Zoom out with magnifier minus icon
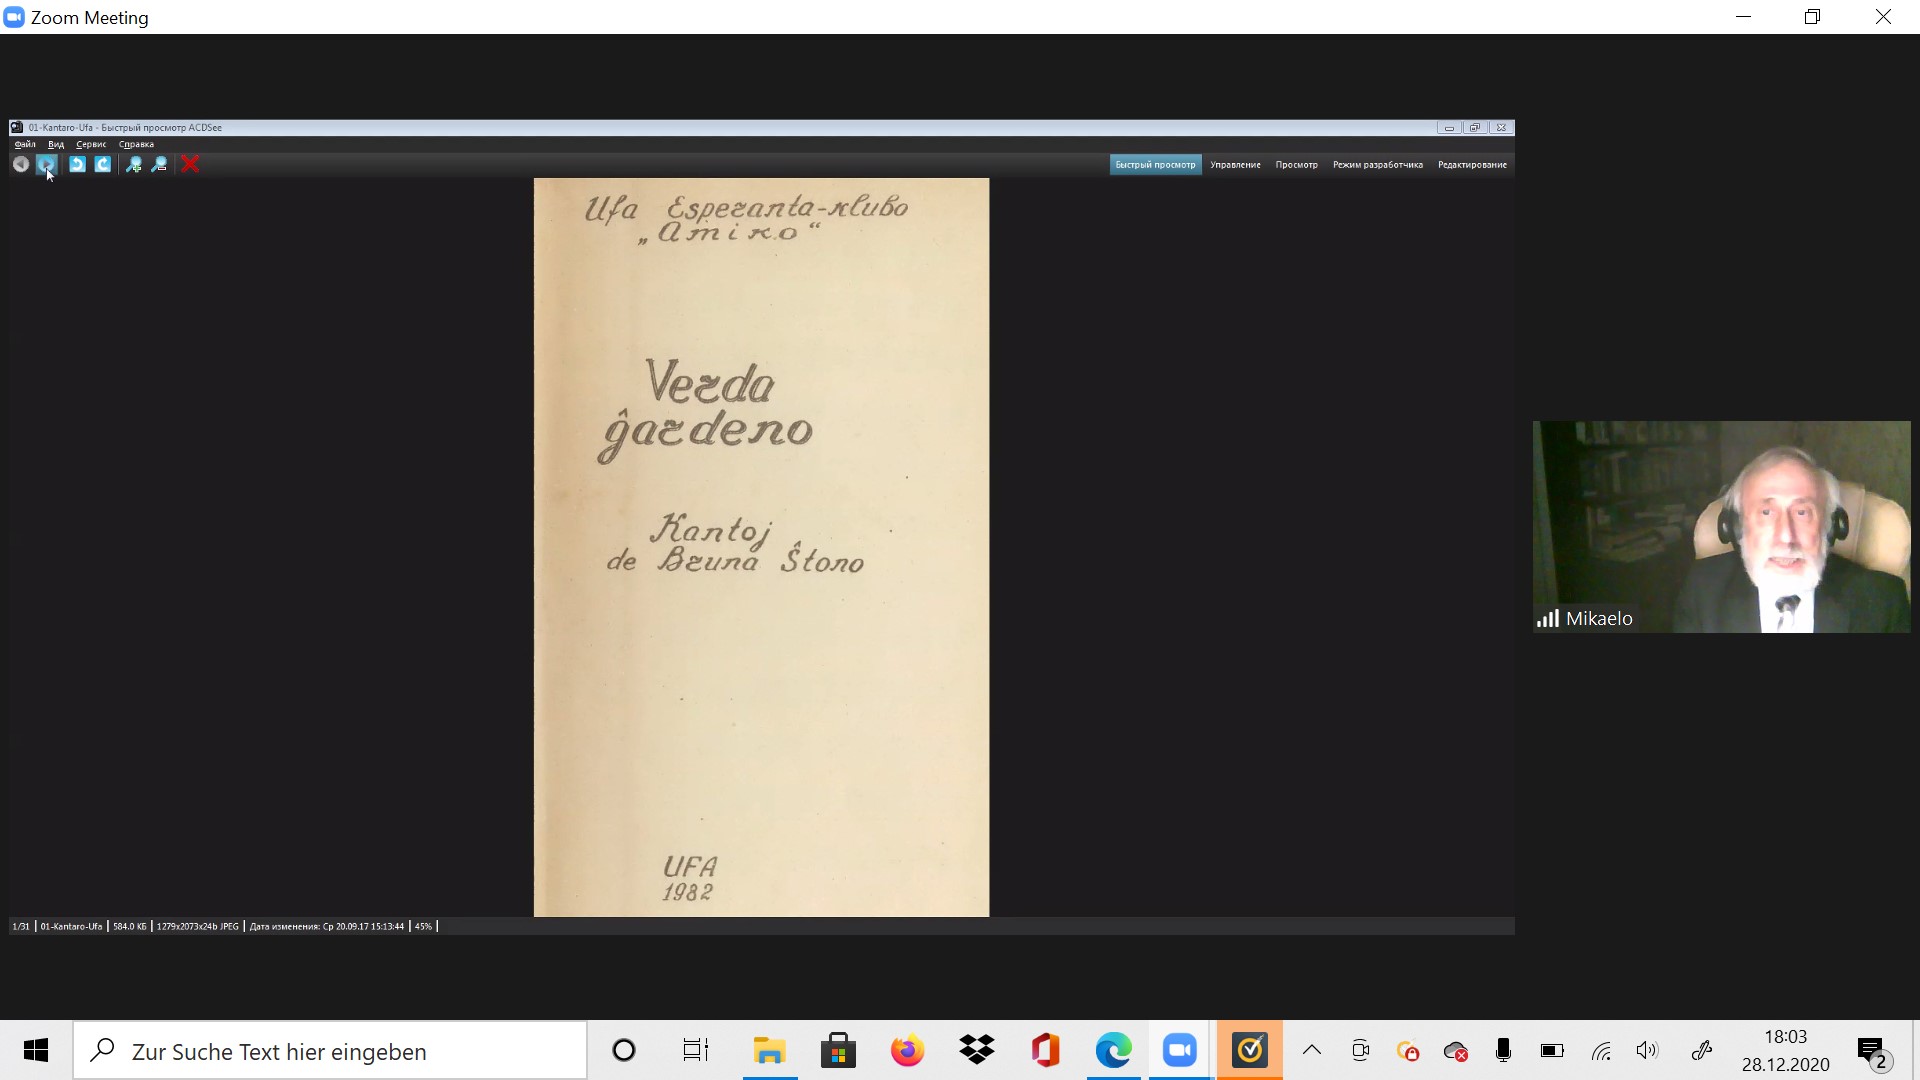 pos(159,164)
